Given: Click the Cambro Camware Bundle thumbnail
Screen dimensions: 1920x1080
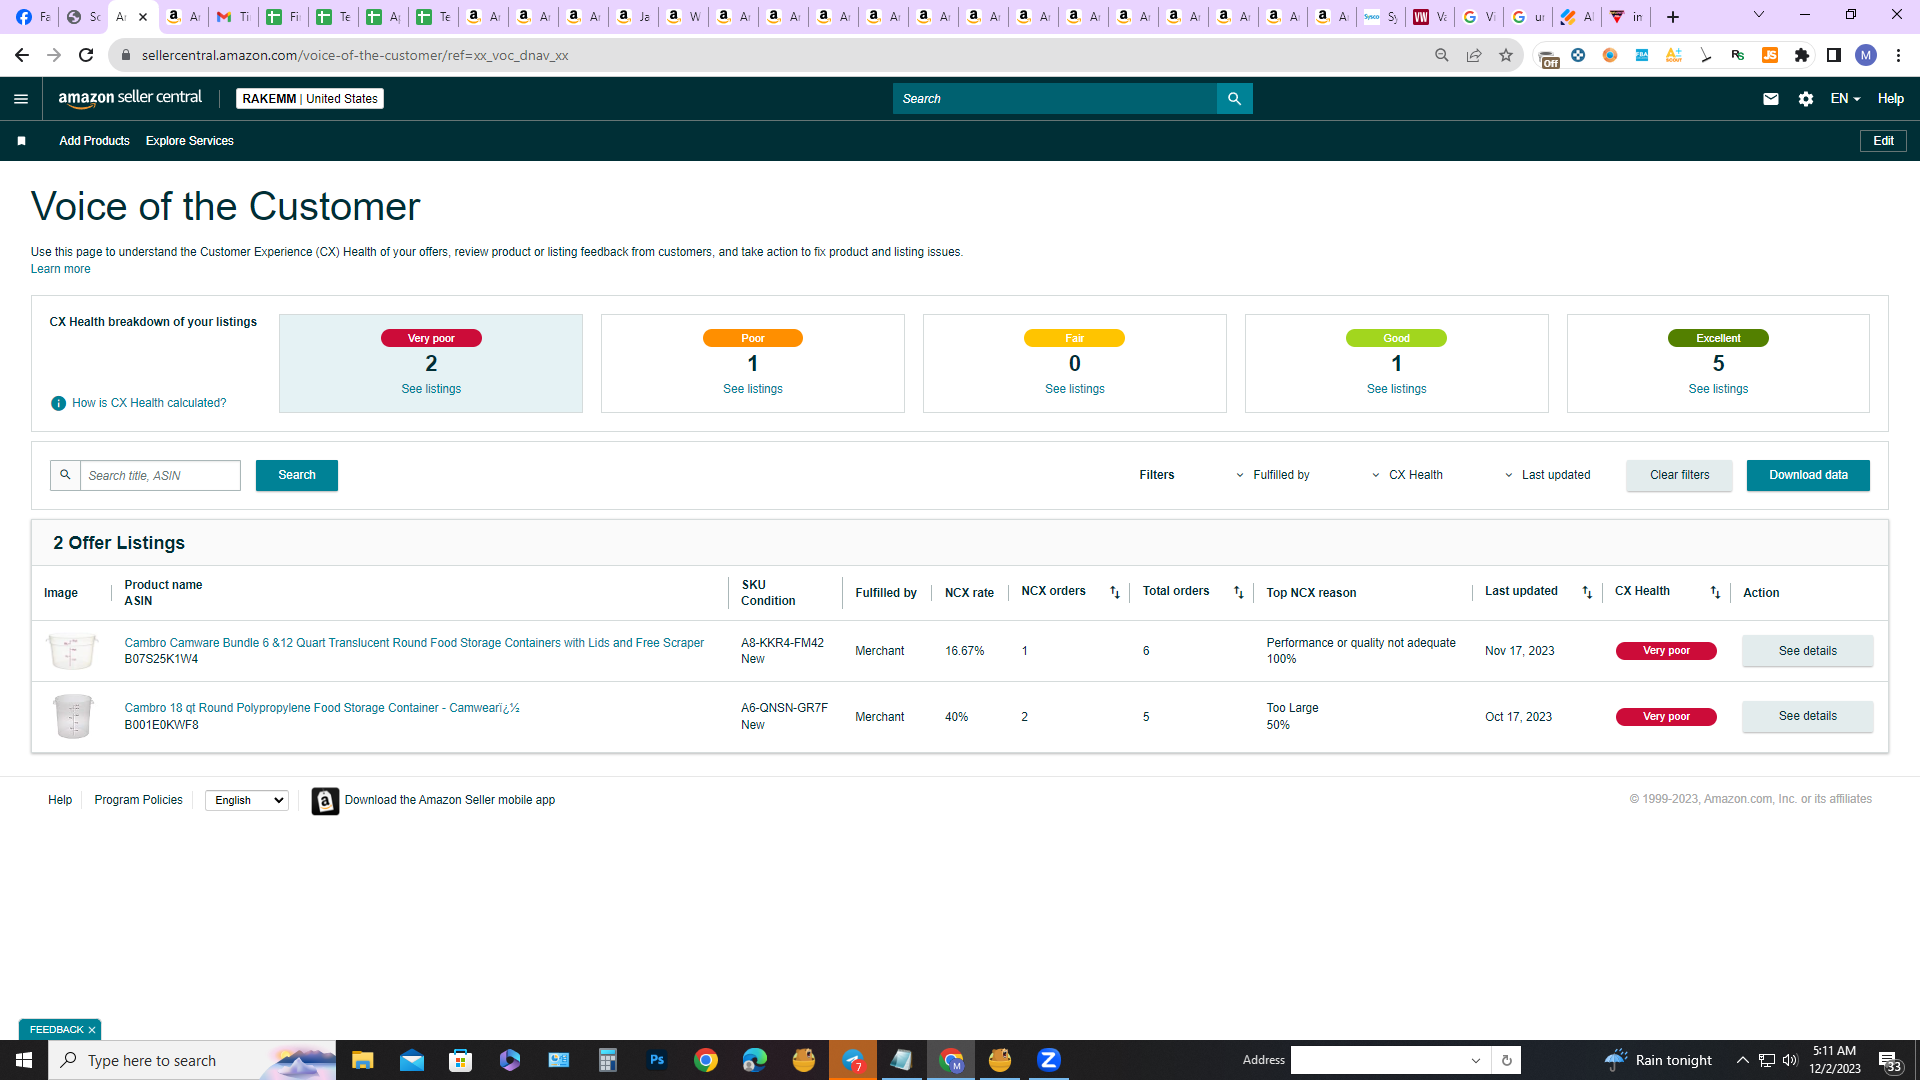Looking at the screenshot, I should point(72,651).
